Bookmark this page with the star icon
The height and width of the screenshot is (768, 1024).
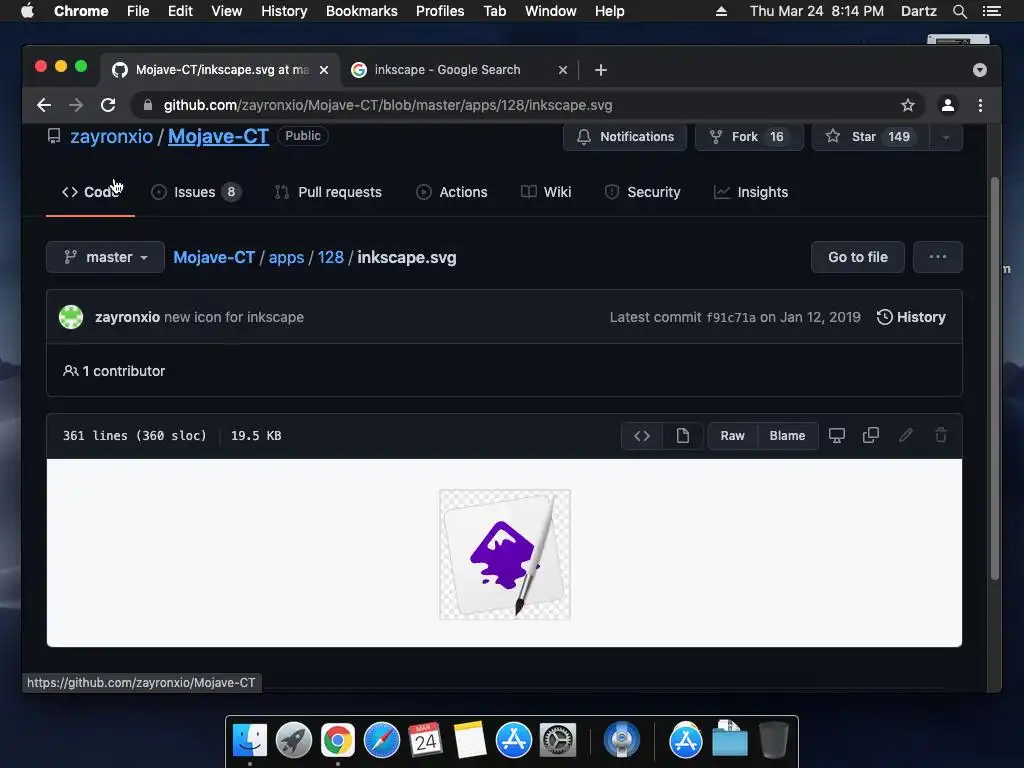908,105
